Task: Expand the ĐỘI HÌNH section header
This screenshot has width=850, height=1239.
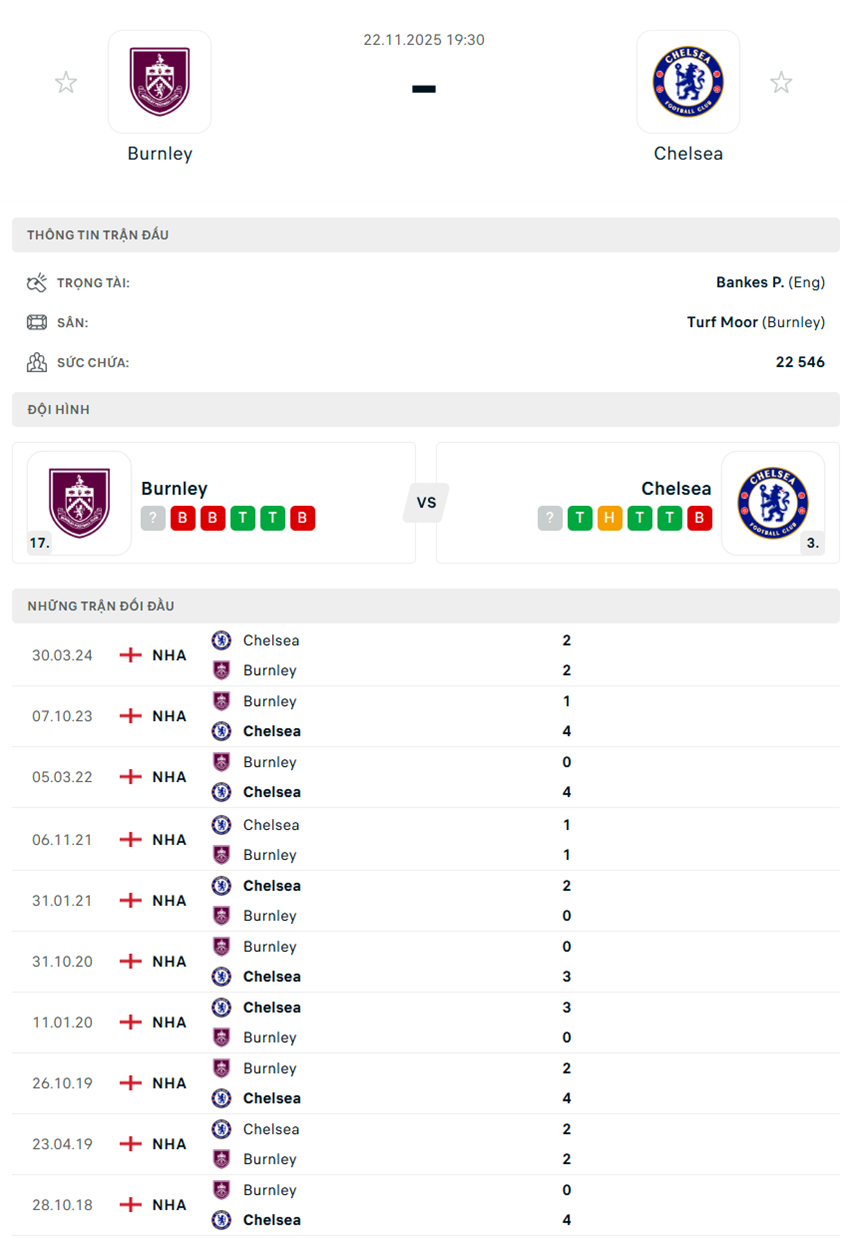Action: 425,409
